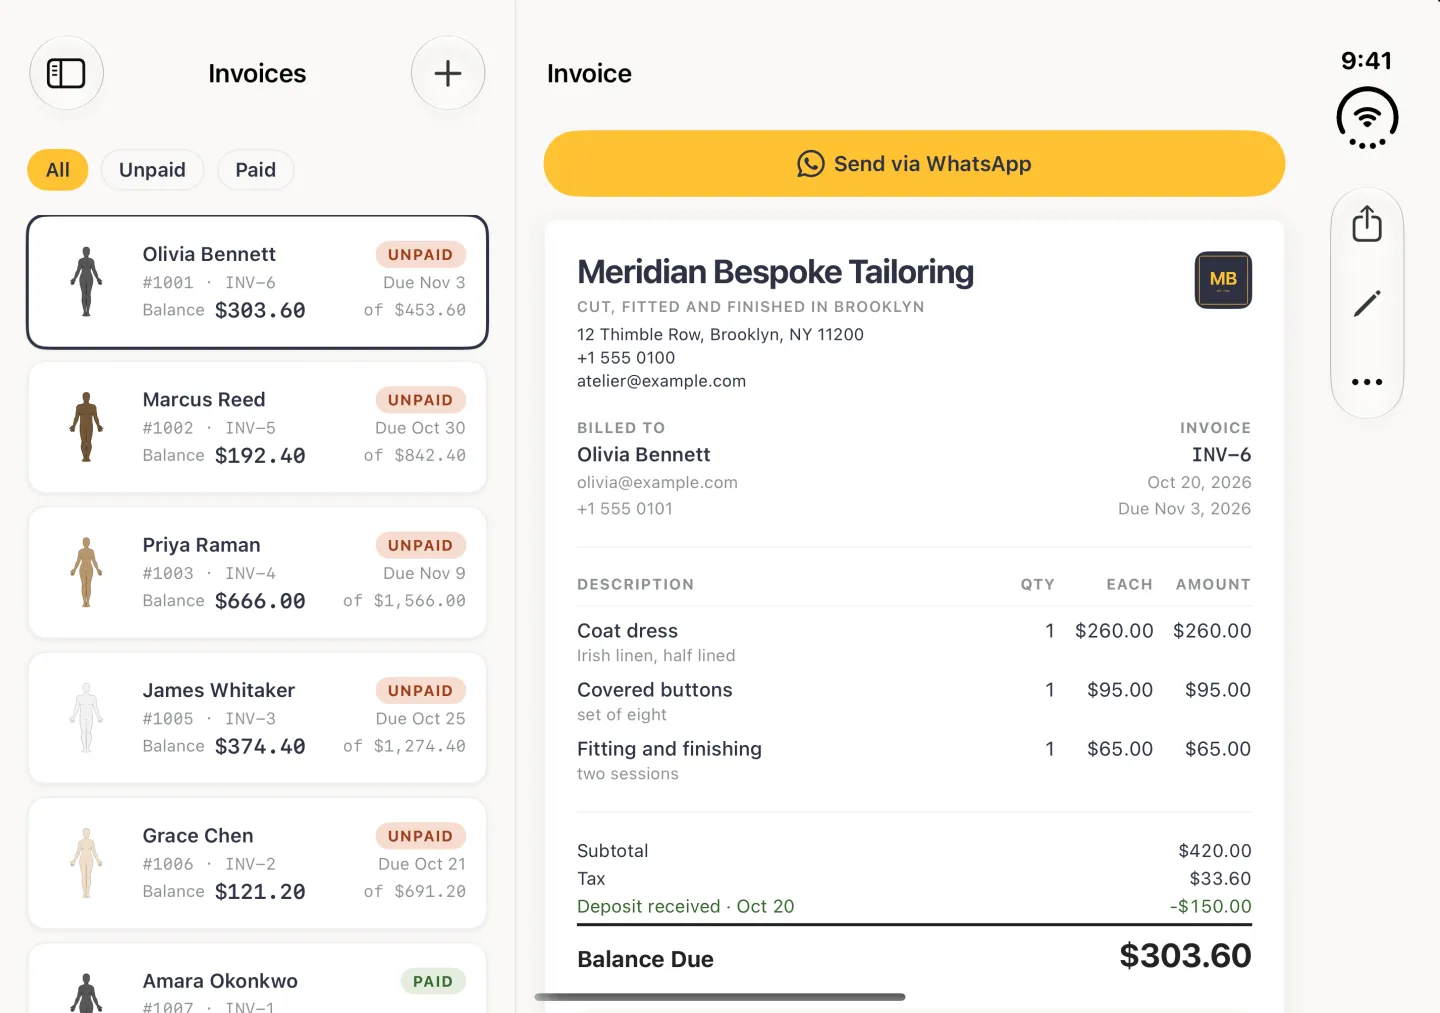Open Grace Chen invoice card
This screenshot has width=1440, height=1013.
click(x=257, y=863)
